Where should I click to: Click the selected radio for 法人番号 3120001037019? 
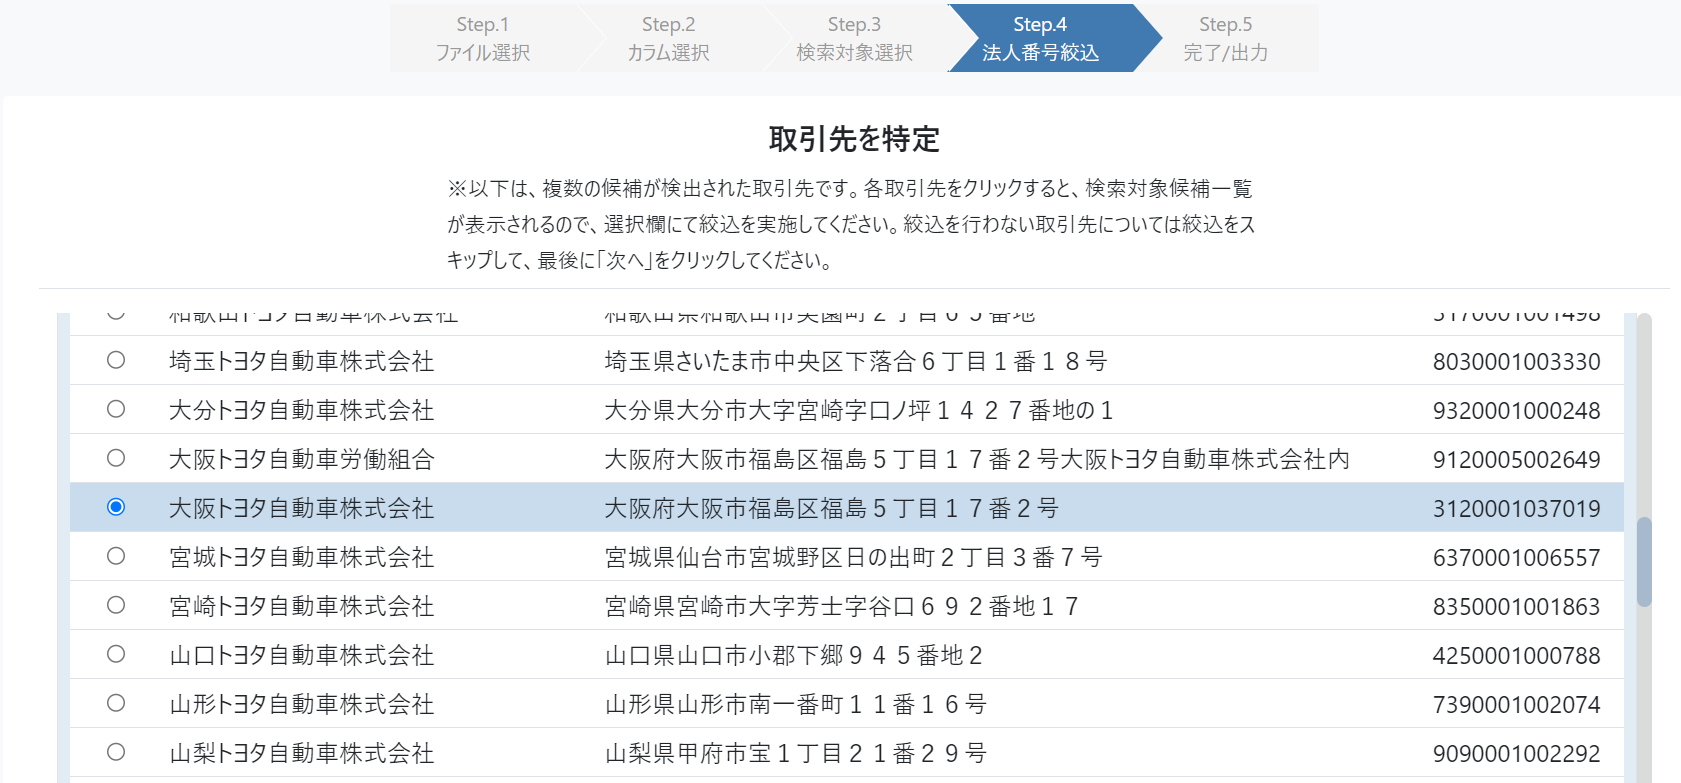(116, 507)
